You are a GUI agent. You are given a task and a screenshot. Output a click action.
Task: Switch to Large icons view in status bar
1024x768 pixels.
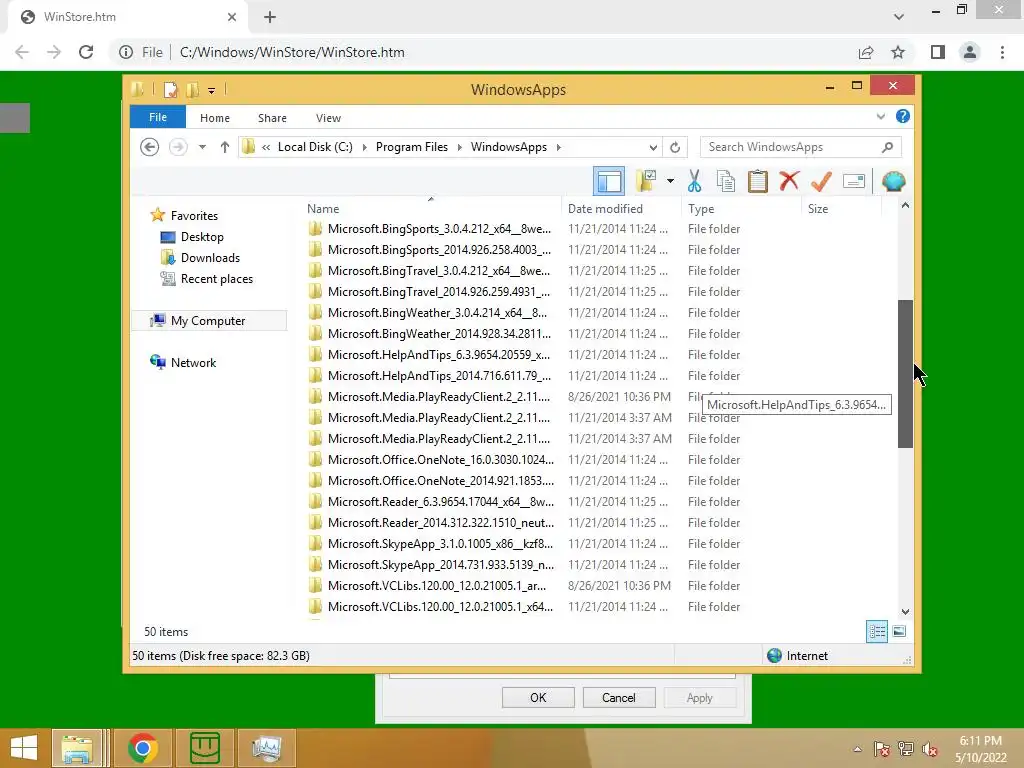point(899,631)
